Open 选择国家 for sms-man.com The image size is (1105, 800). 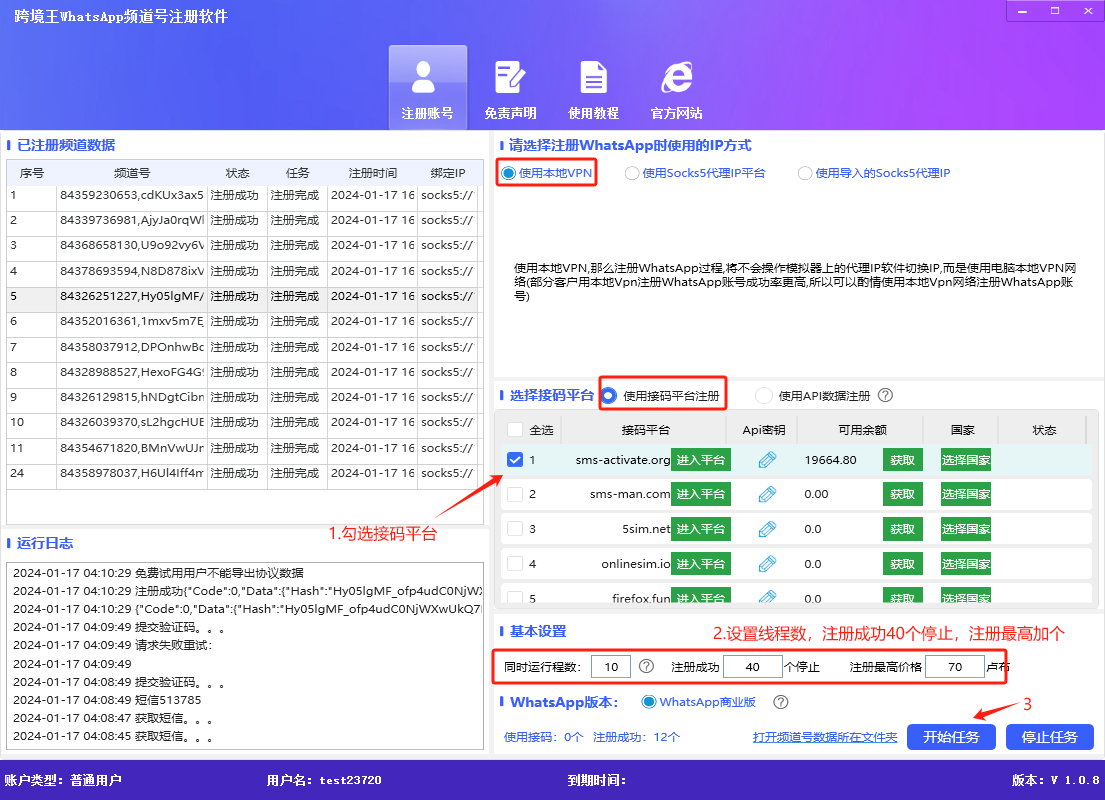[965, 494]
